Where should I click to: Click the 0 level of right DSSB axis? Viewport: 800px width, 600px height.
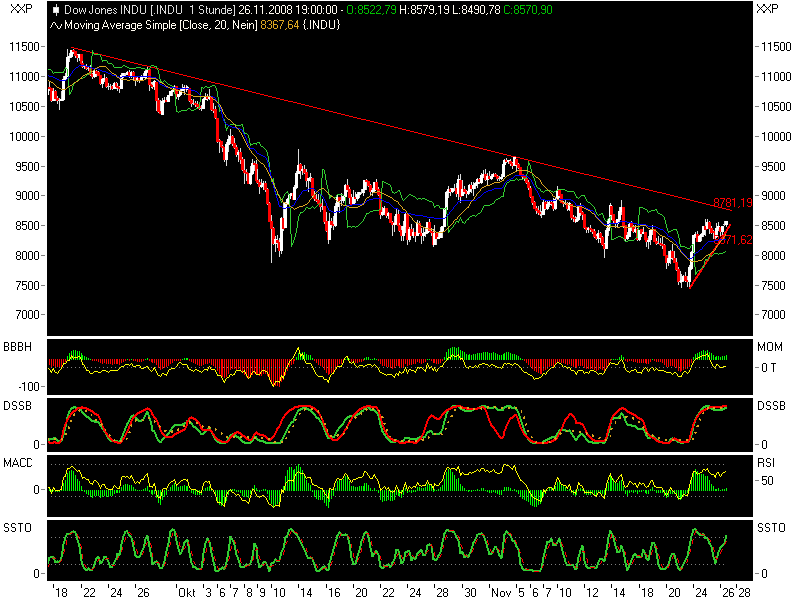(764, 444)
